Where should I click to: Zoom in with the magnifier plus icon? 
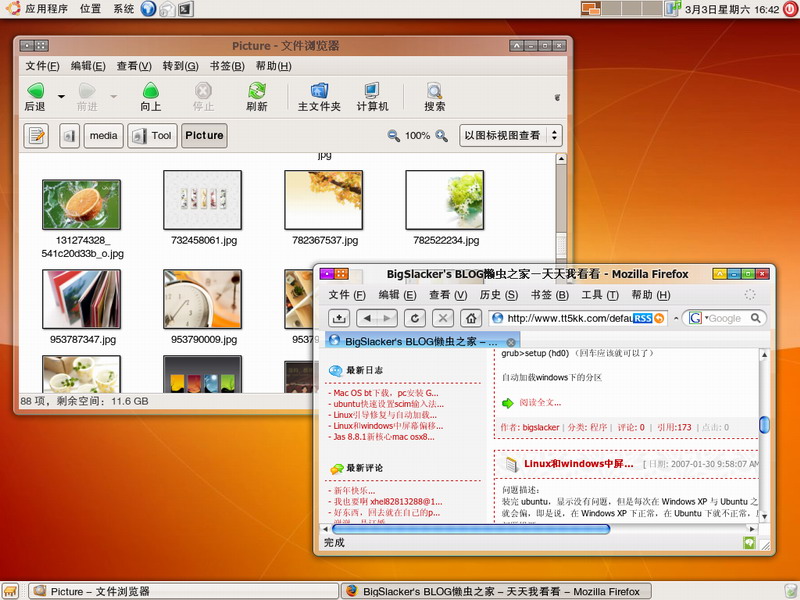pyautogui.click(x=441, y=136)
